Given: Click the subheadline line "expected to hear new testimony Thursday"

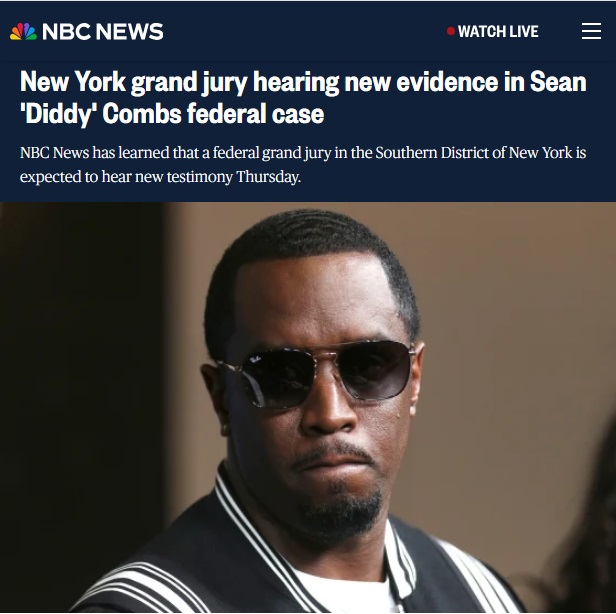Looking at the screenshot, I should (x=160, y=177).
